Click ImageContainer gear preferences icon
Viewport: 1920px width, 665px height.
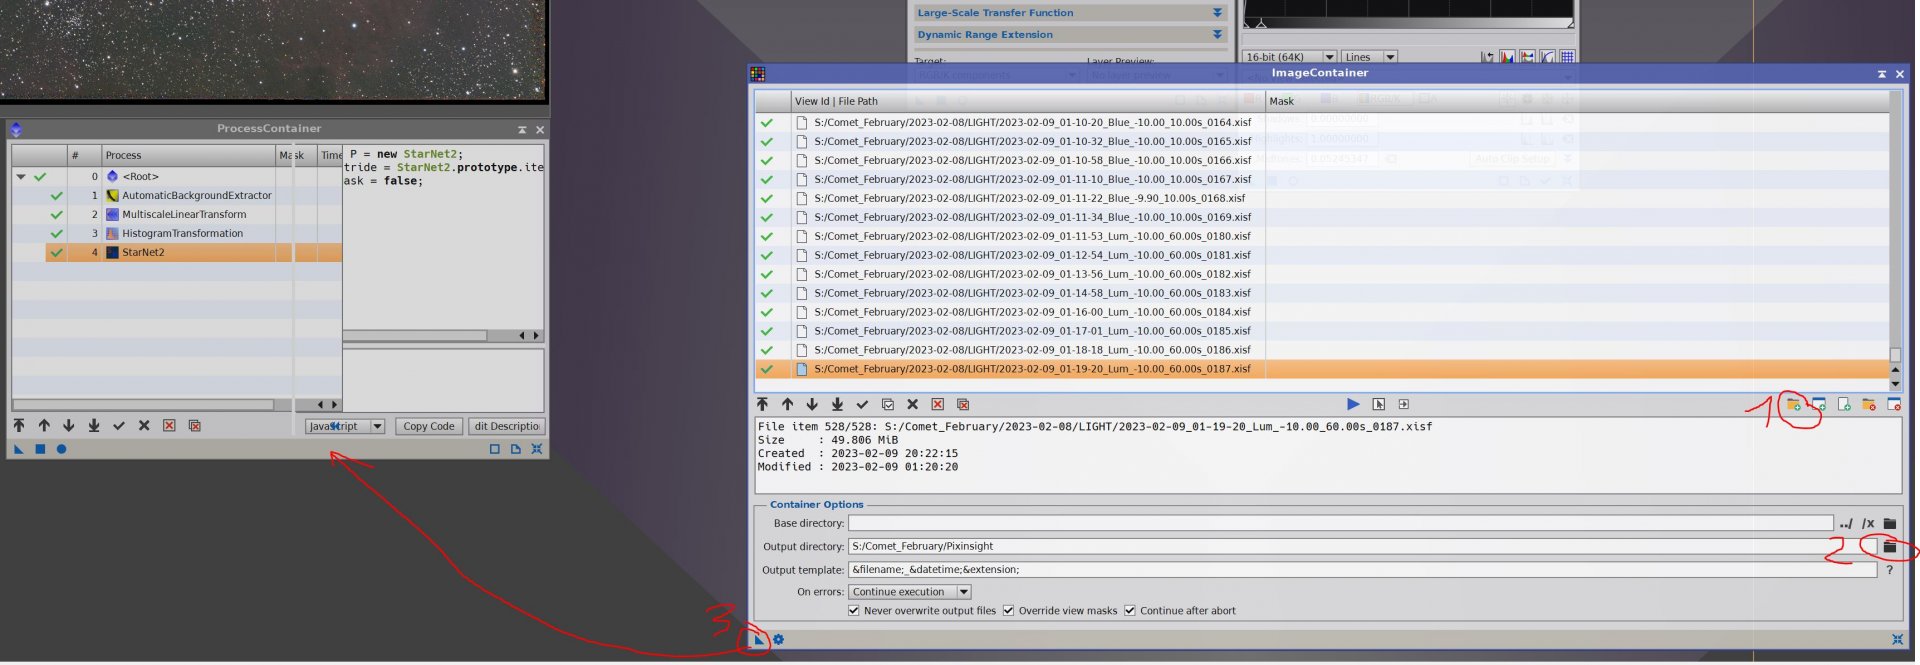click(x=778, y=639)
